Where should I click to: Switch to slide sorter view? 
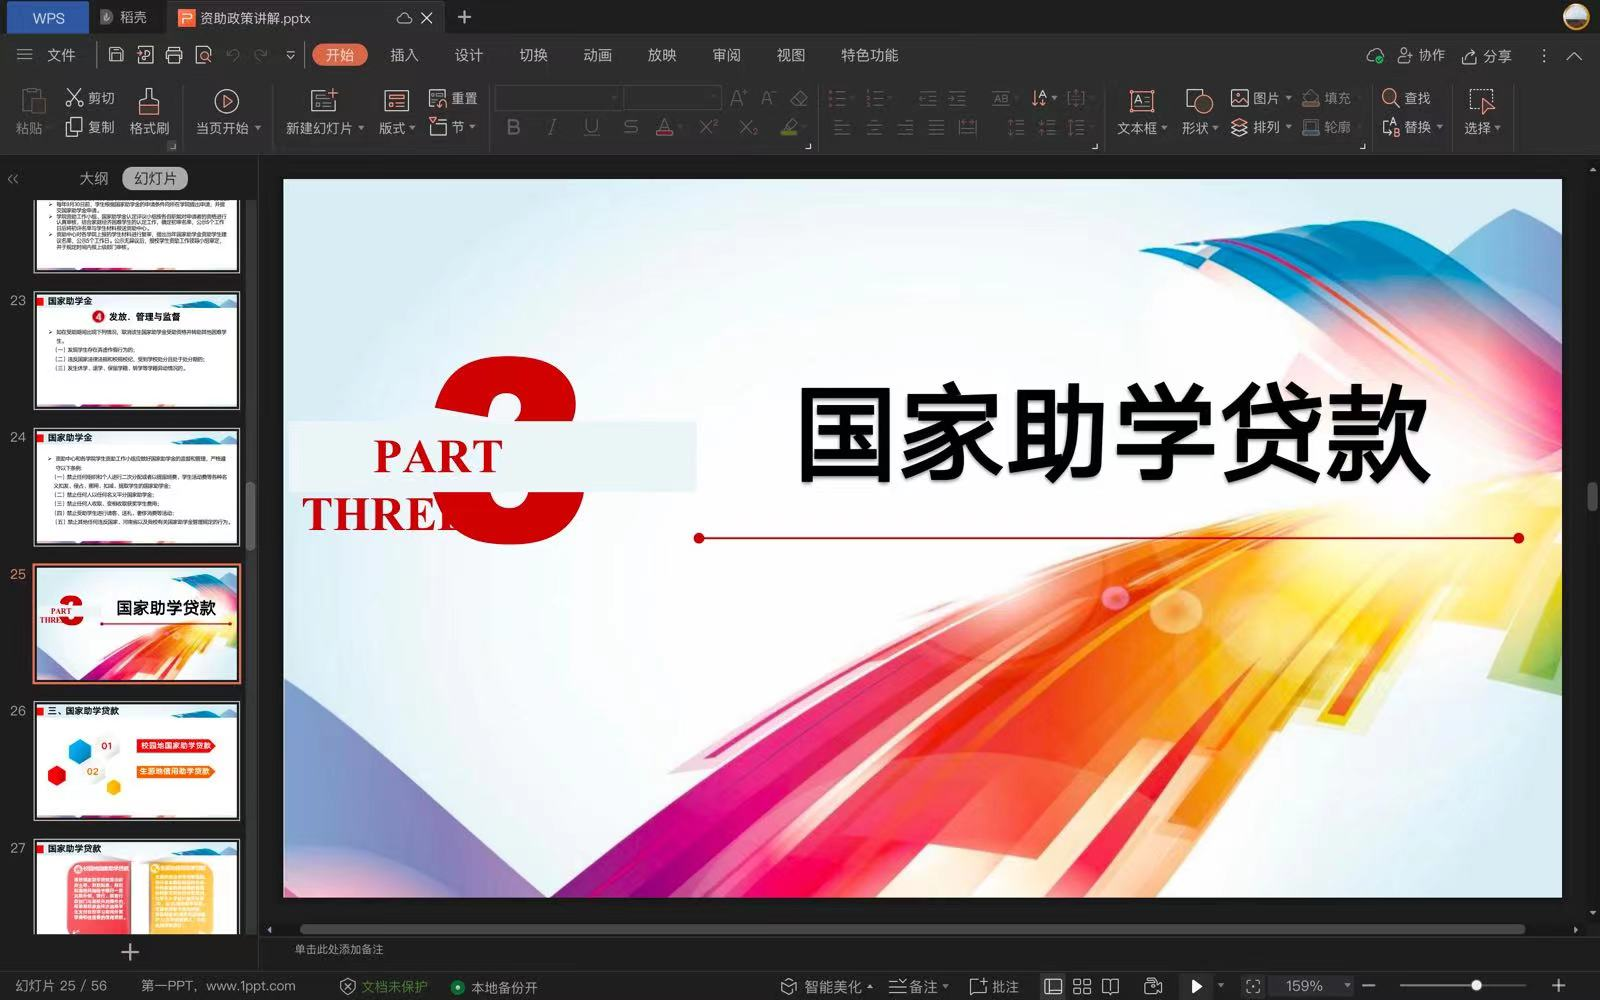pos(1082,986)
